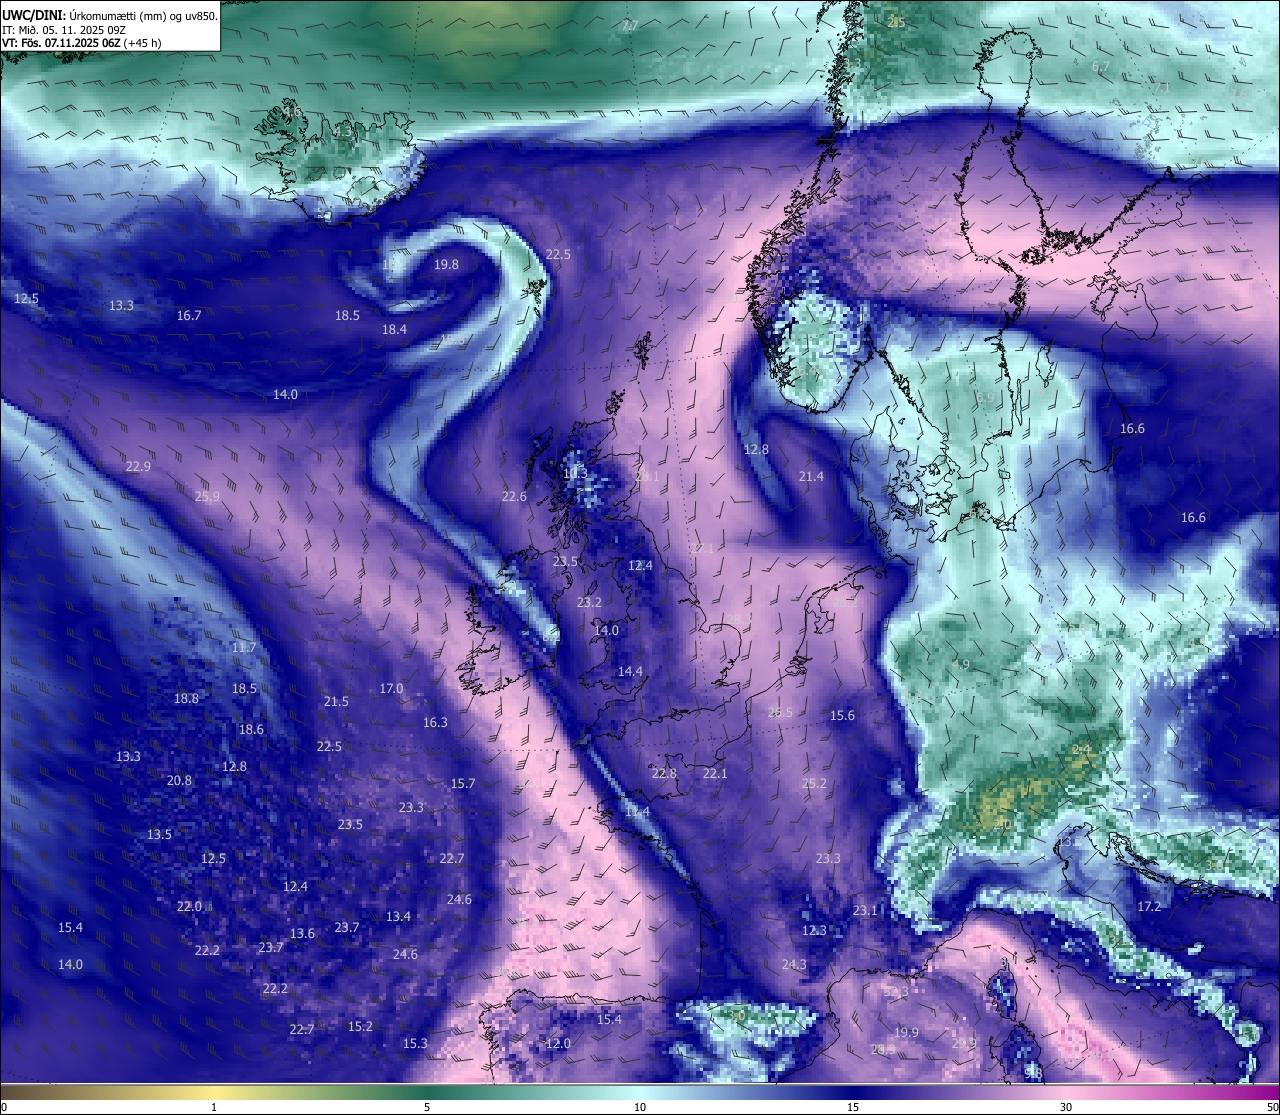
Task: Click the 12.0 value label
Action: coord(558,1044)
